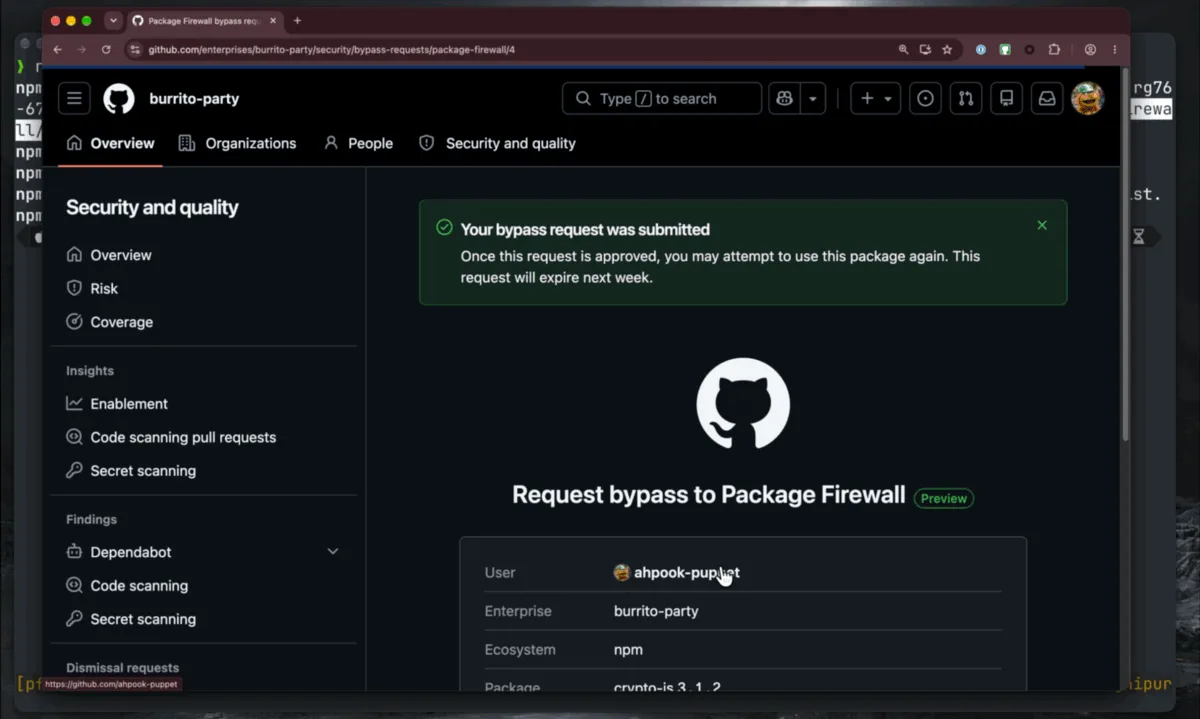
Task: Bookmark this page with the star icon
Action: tap(947, 49)
